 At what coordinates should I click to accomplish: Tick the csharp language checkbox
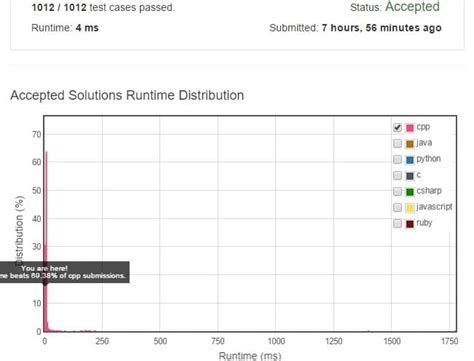397,191
